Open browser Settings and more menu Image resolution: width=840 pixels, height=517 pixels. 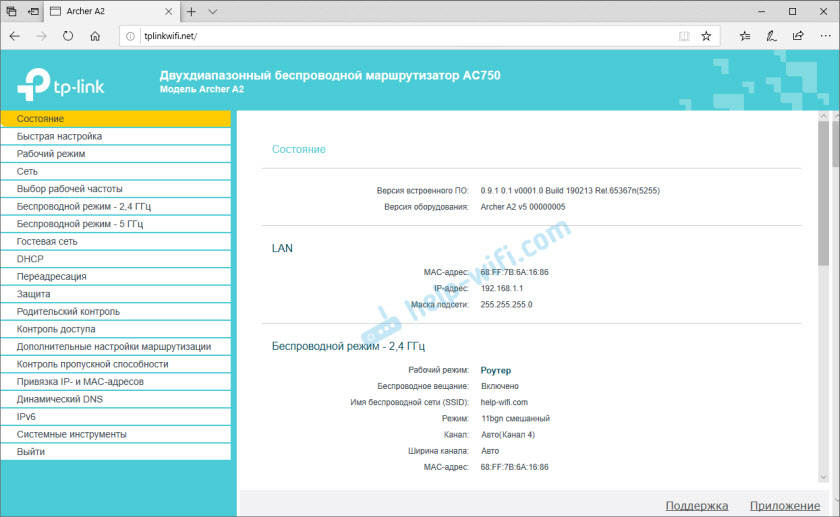pos(824,35)
